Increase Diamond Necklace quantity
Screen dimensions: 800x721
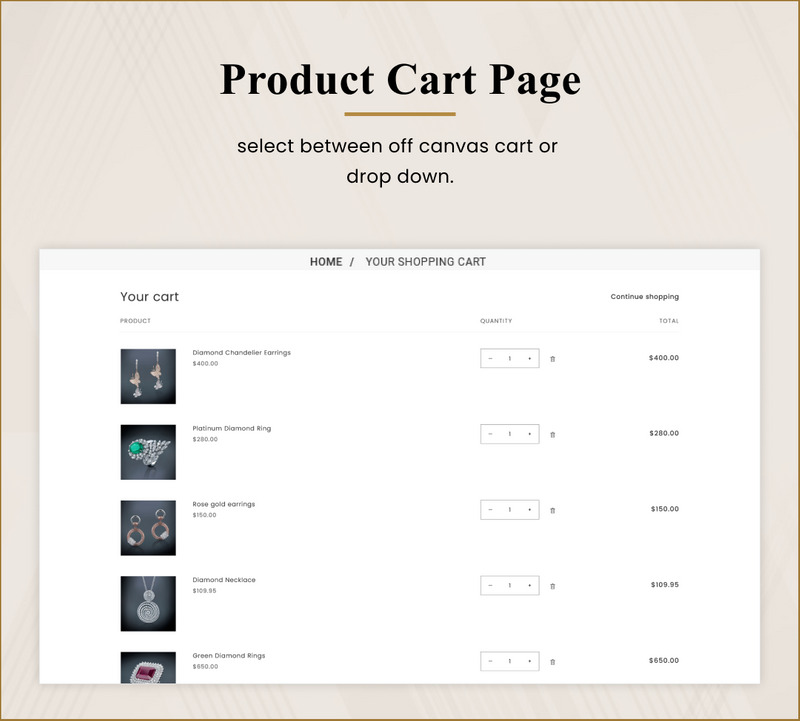tap(528, 586)
